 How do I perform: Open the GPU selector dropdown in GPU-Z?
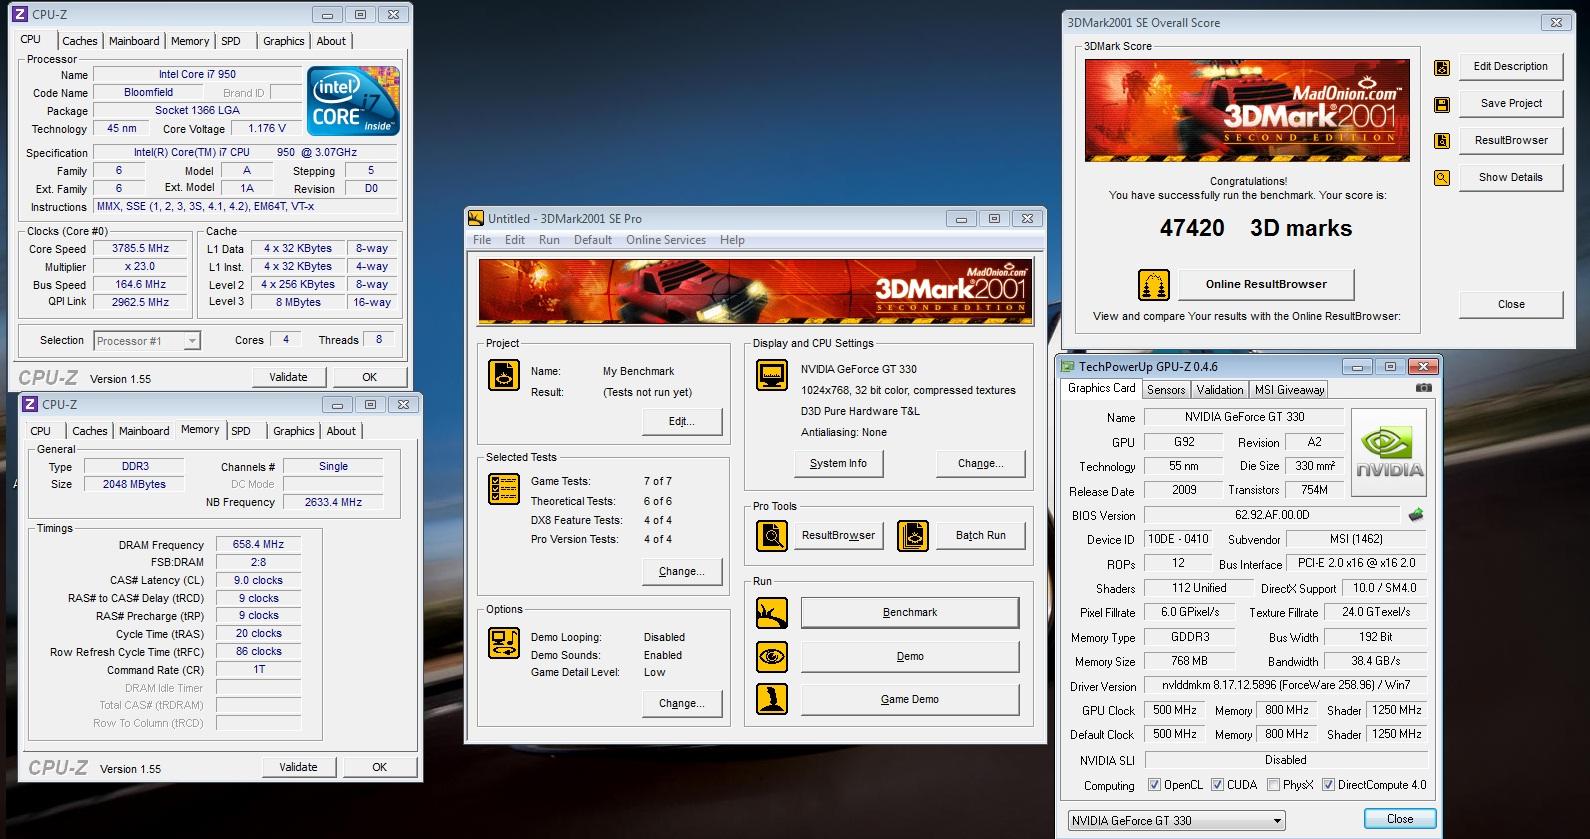click(x=1177, y=821)
